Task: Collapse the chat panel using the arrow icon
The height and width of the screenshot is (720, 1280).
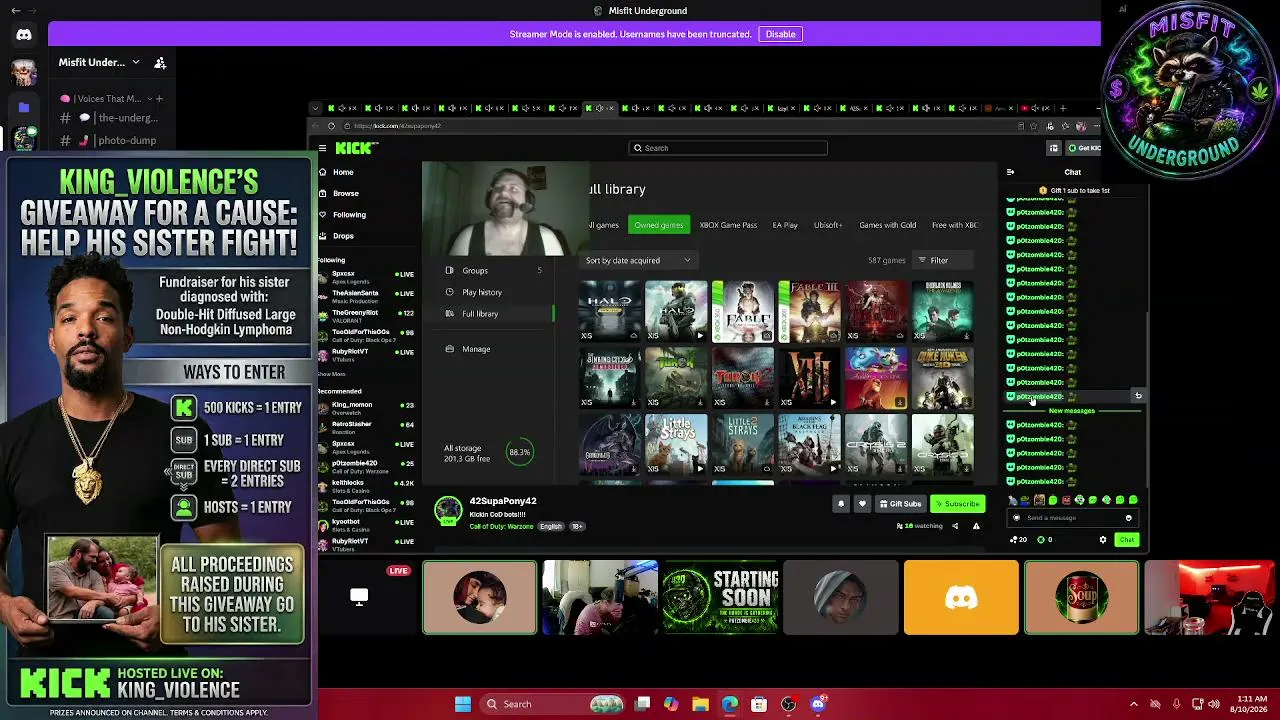Action: pyautogui.click(x=1010, y=172)
